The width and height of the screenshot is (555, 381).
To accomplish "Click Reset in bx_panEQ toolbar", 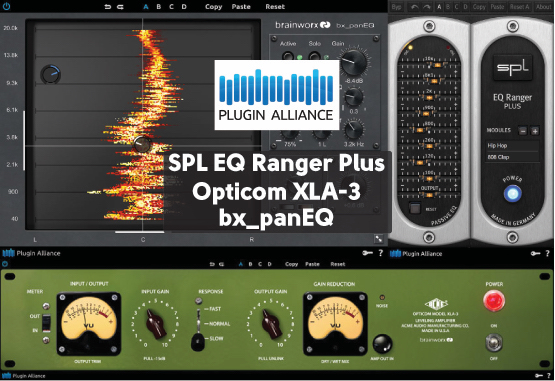I will pyautogui.click(x=275, y=7).
